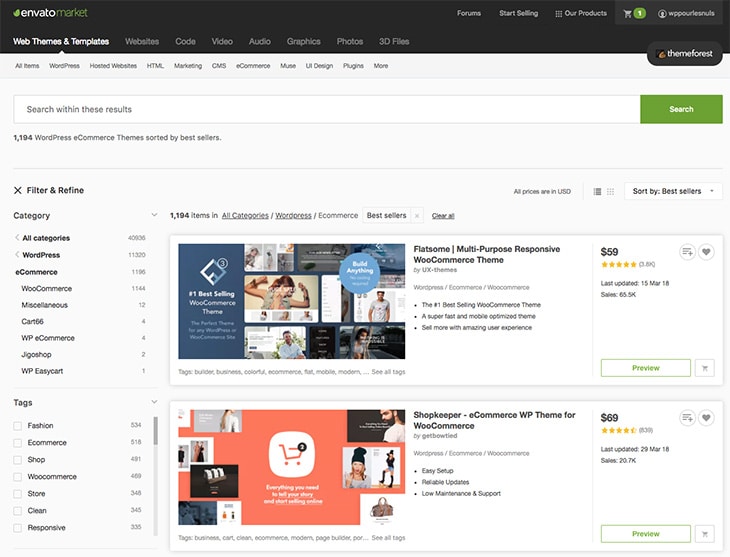Screen dimensions: 730x557
Task: Open the Graphics marketplace tab
Action: click(304, 41)
